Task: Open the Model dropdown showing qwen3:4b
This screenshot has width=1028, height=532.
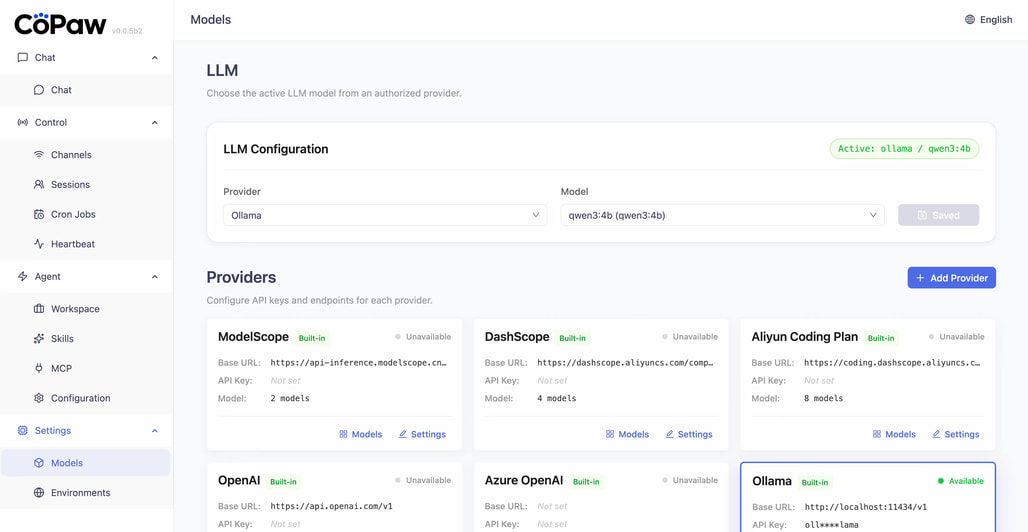Action: point(721,215)
